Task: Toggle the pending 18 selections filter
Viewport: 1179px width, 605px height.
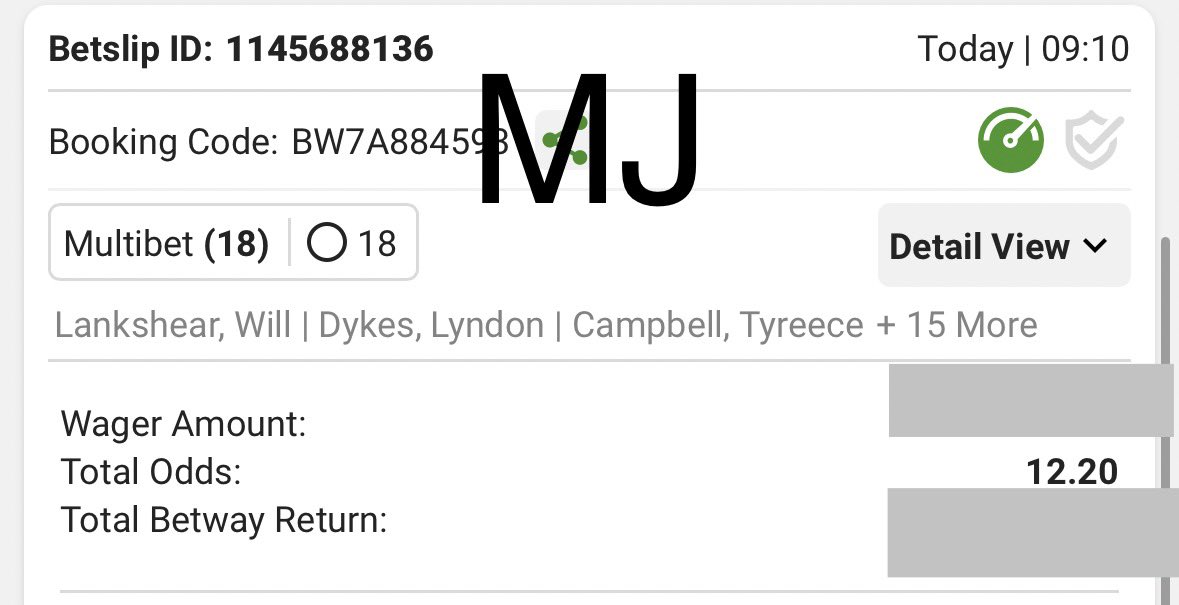Action: [352, 244]
